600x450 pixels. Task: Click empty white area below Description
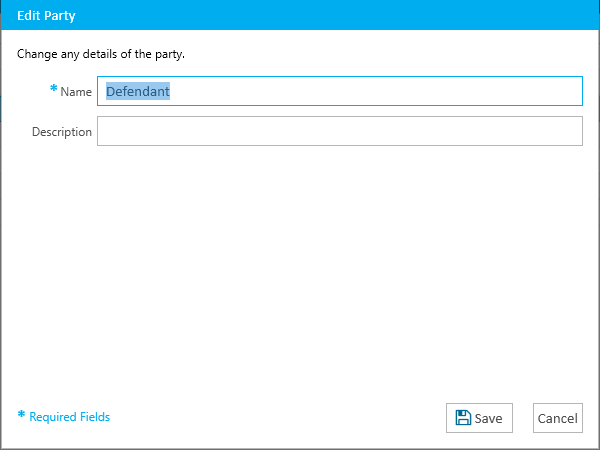[x=300, y=268]
